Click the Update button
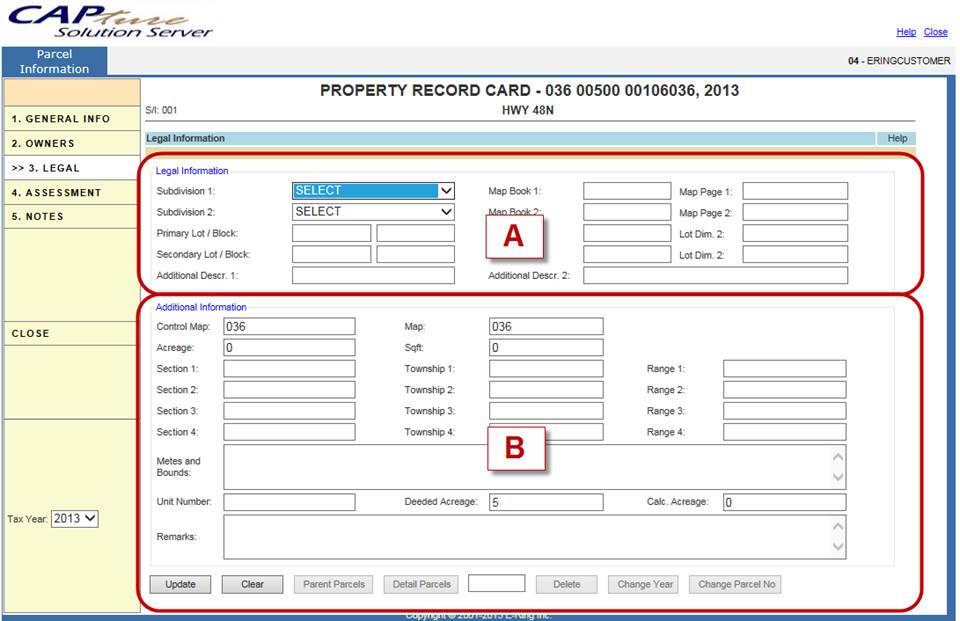This screenshot has height=621, width=960. pyautogui.click(x=181, y=584)
